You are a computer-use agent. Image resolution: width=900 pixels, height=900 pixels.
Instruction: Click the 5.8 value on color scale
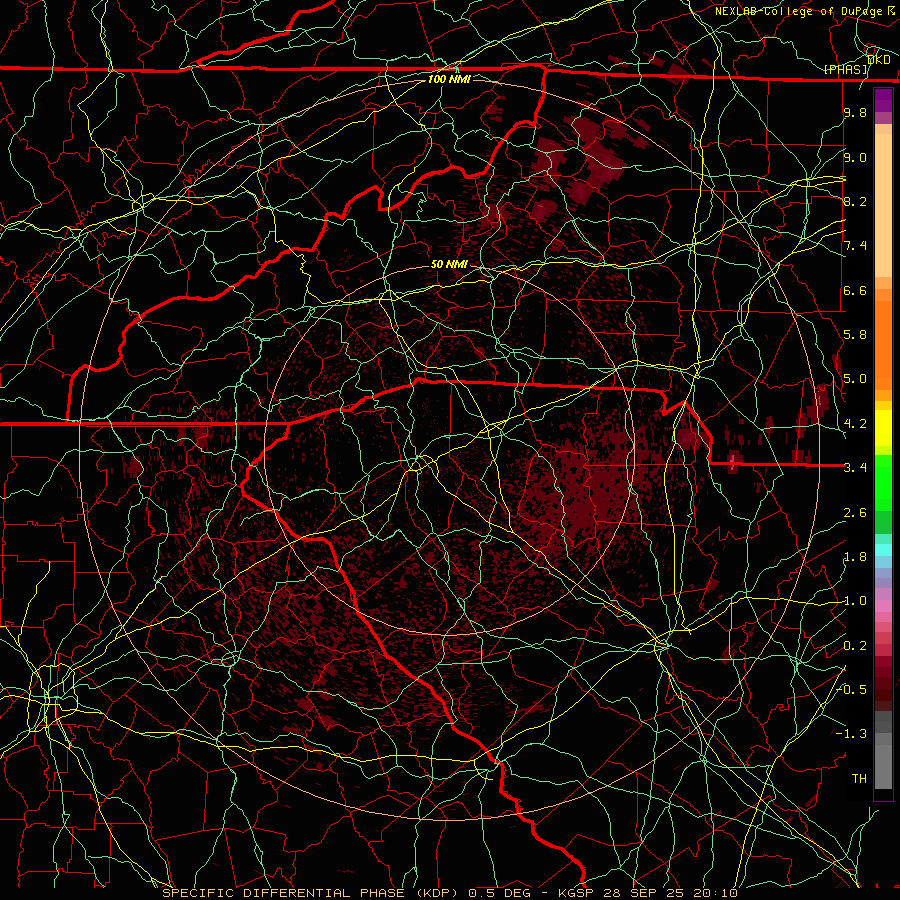(x=855, y=335)
